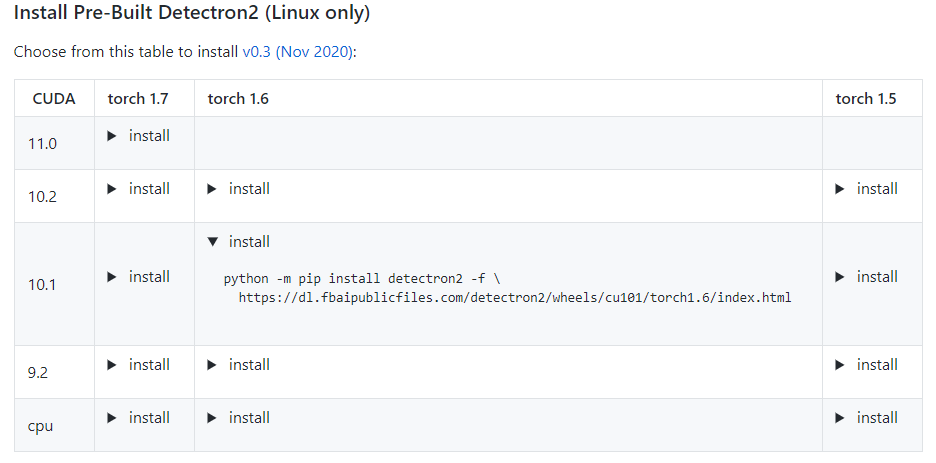Expand install for CUDA 9.2 torch 1.5
This screenshot has height=463, width=936.
pyautogui.click(x=866, y=365)
